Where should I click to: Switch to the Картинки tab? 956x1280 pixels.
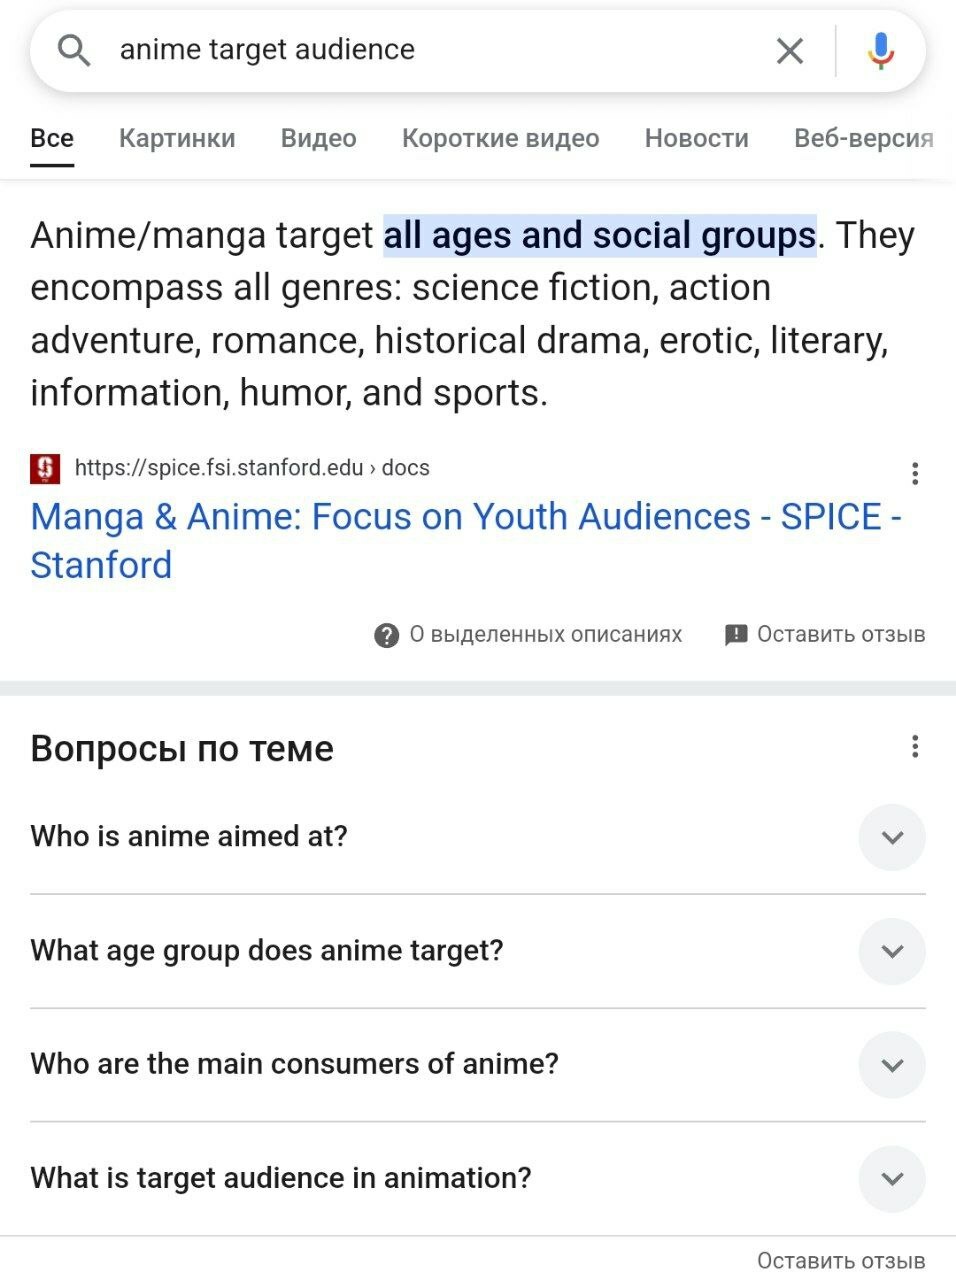pos(177,138)
